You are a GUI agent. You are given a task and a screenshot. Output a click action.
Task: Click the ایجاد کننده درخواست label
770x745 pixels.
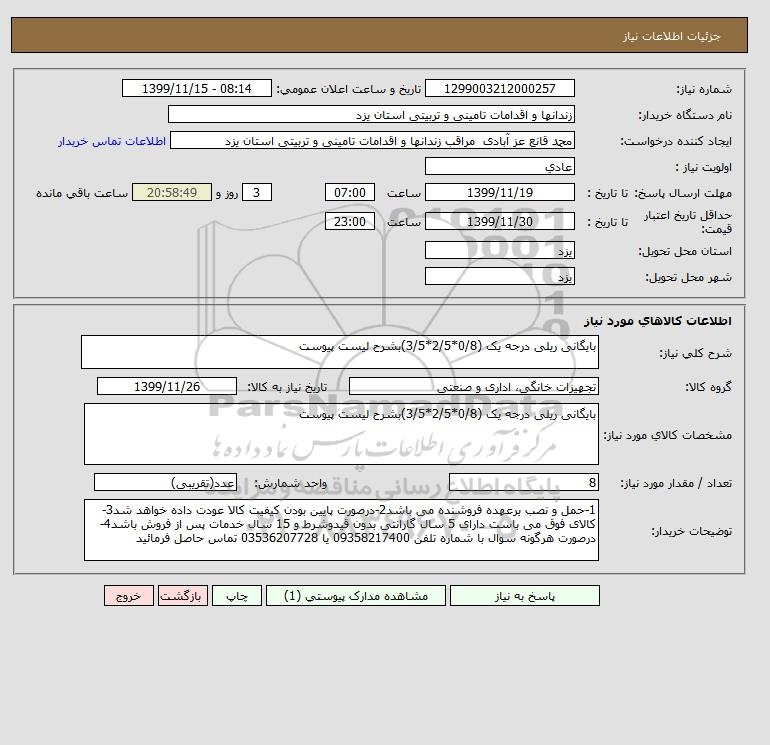[x=676, y=142]
